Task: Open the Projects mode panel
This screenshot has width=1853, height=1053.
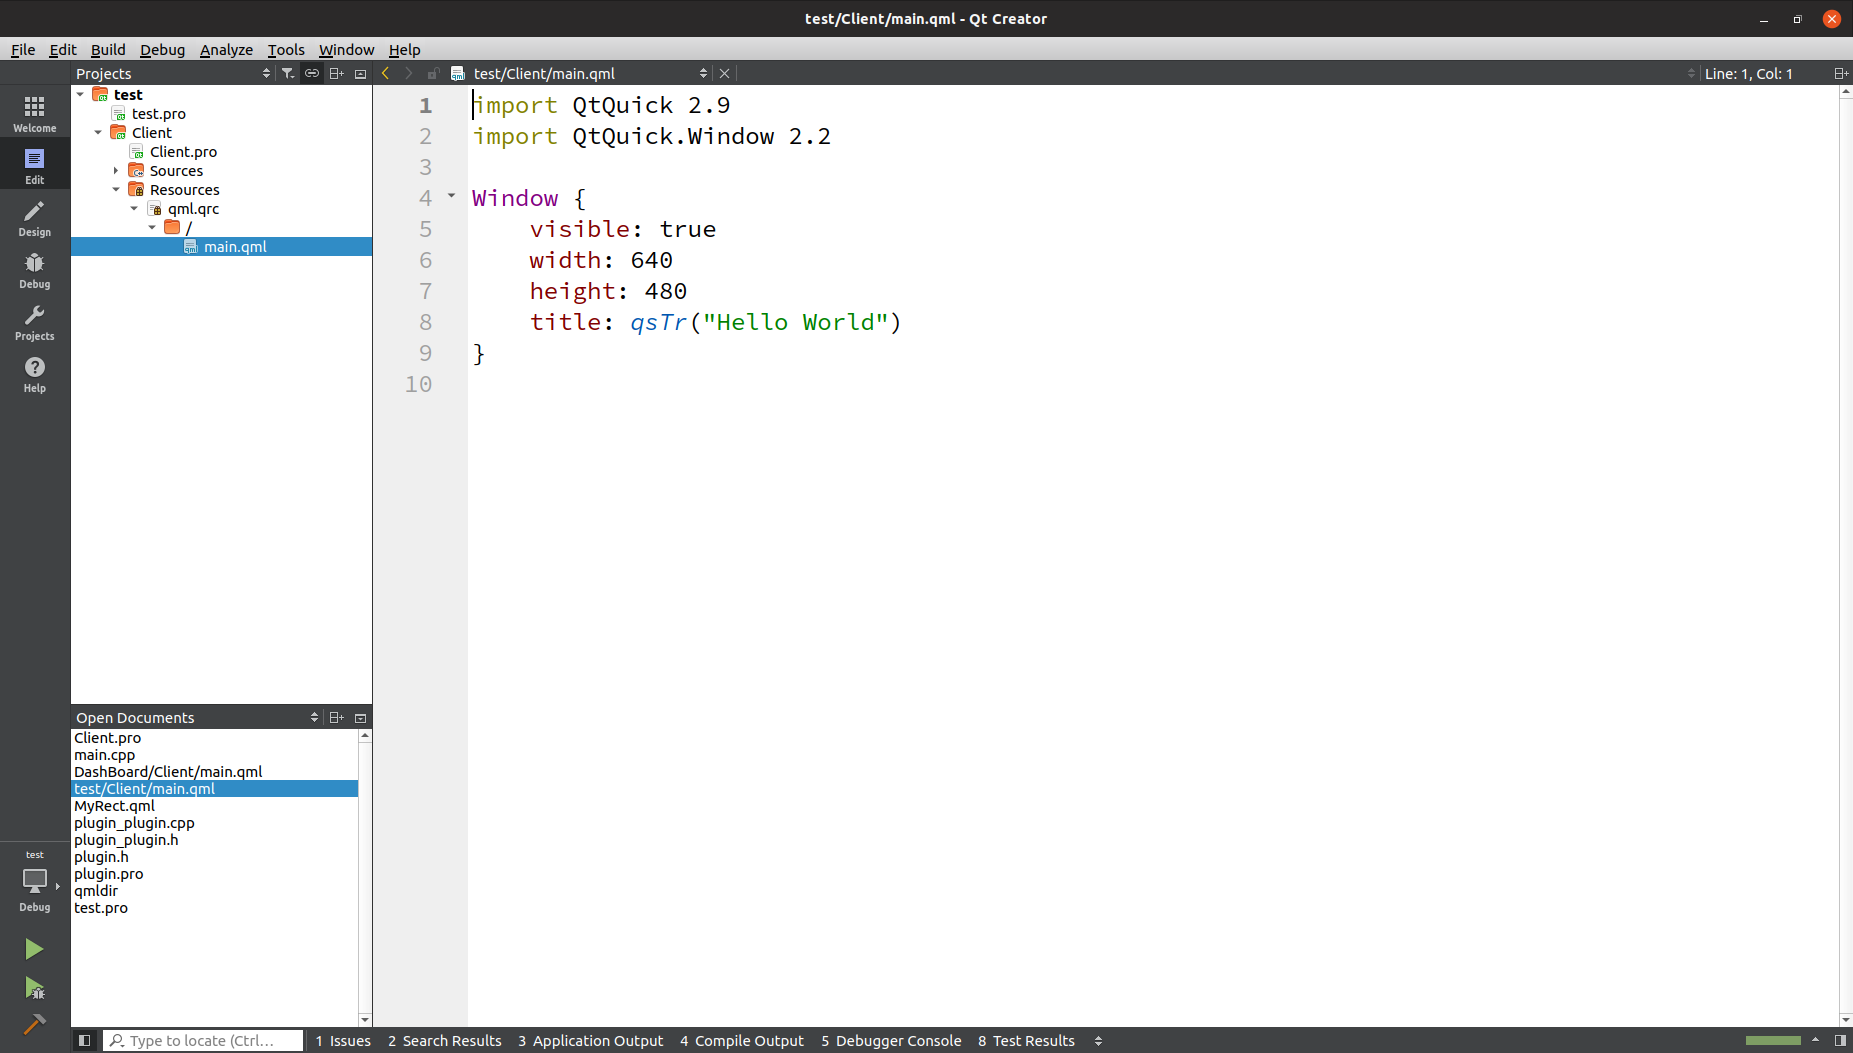Action: (x=34, y=321)
